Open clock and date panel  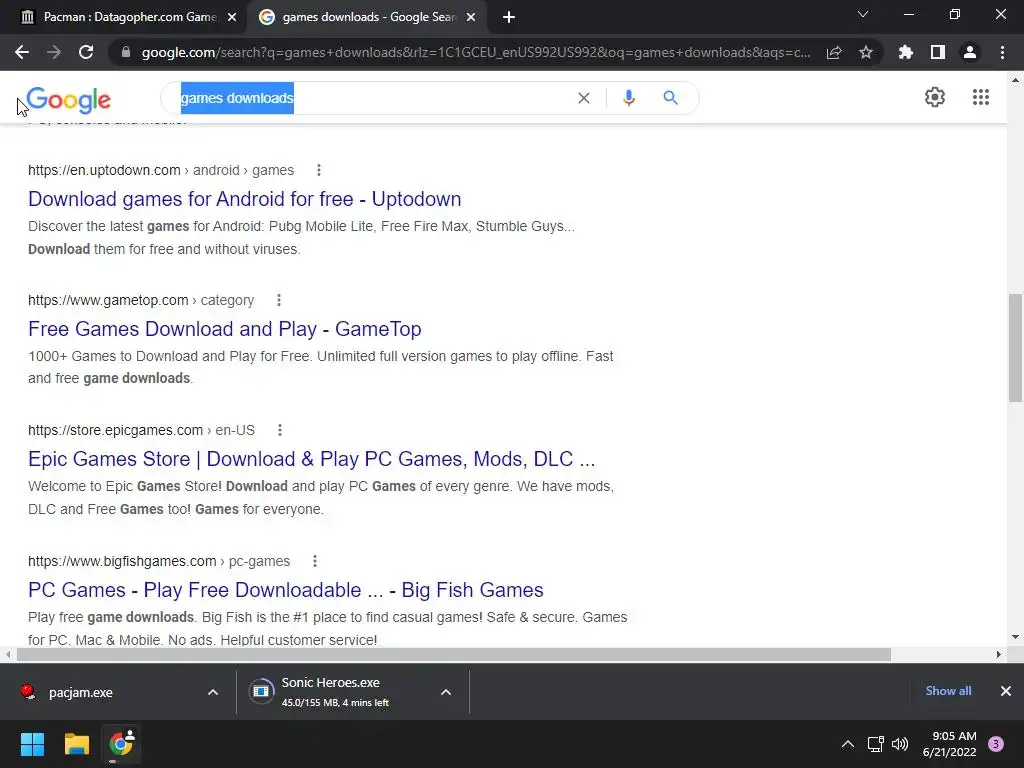[950, 744]
